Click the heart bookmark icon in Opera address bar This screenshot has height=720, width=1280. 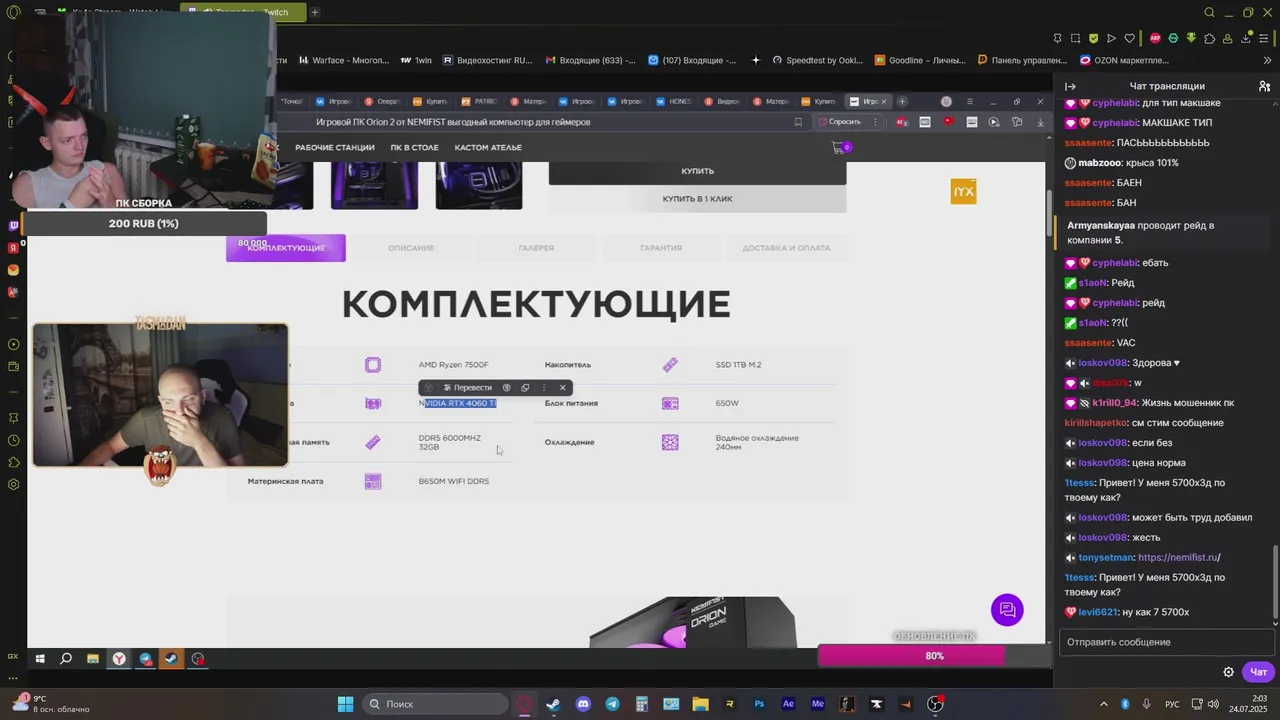click(1130, 38)
